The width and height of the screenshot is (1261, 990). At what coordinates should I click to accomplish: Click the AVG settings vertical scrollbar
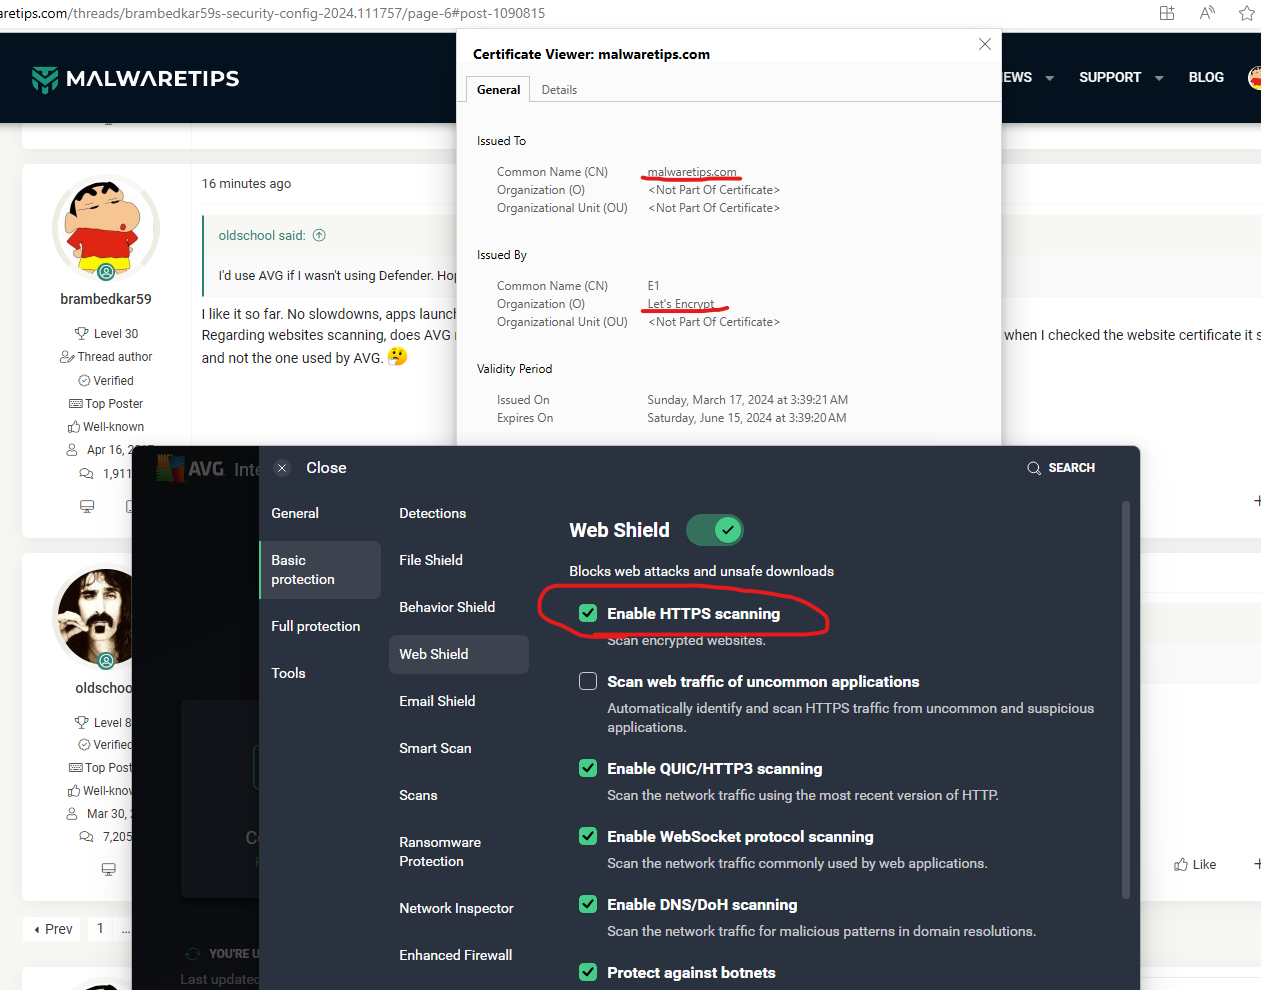tap(1126, 700)
